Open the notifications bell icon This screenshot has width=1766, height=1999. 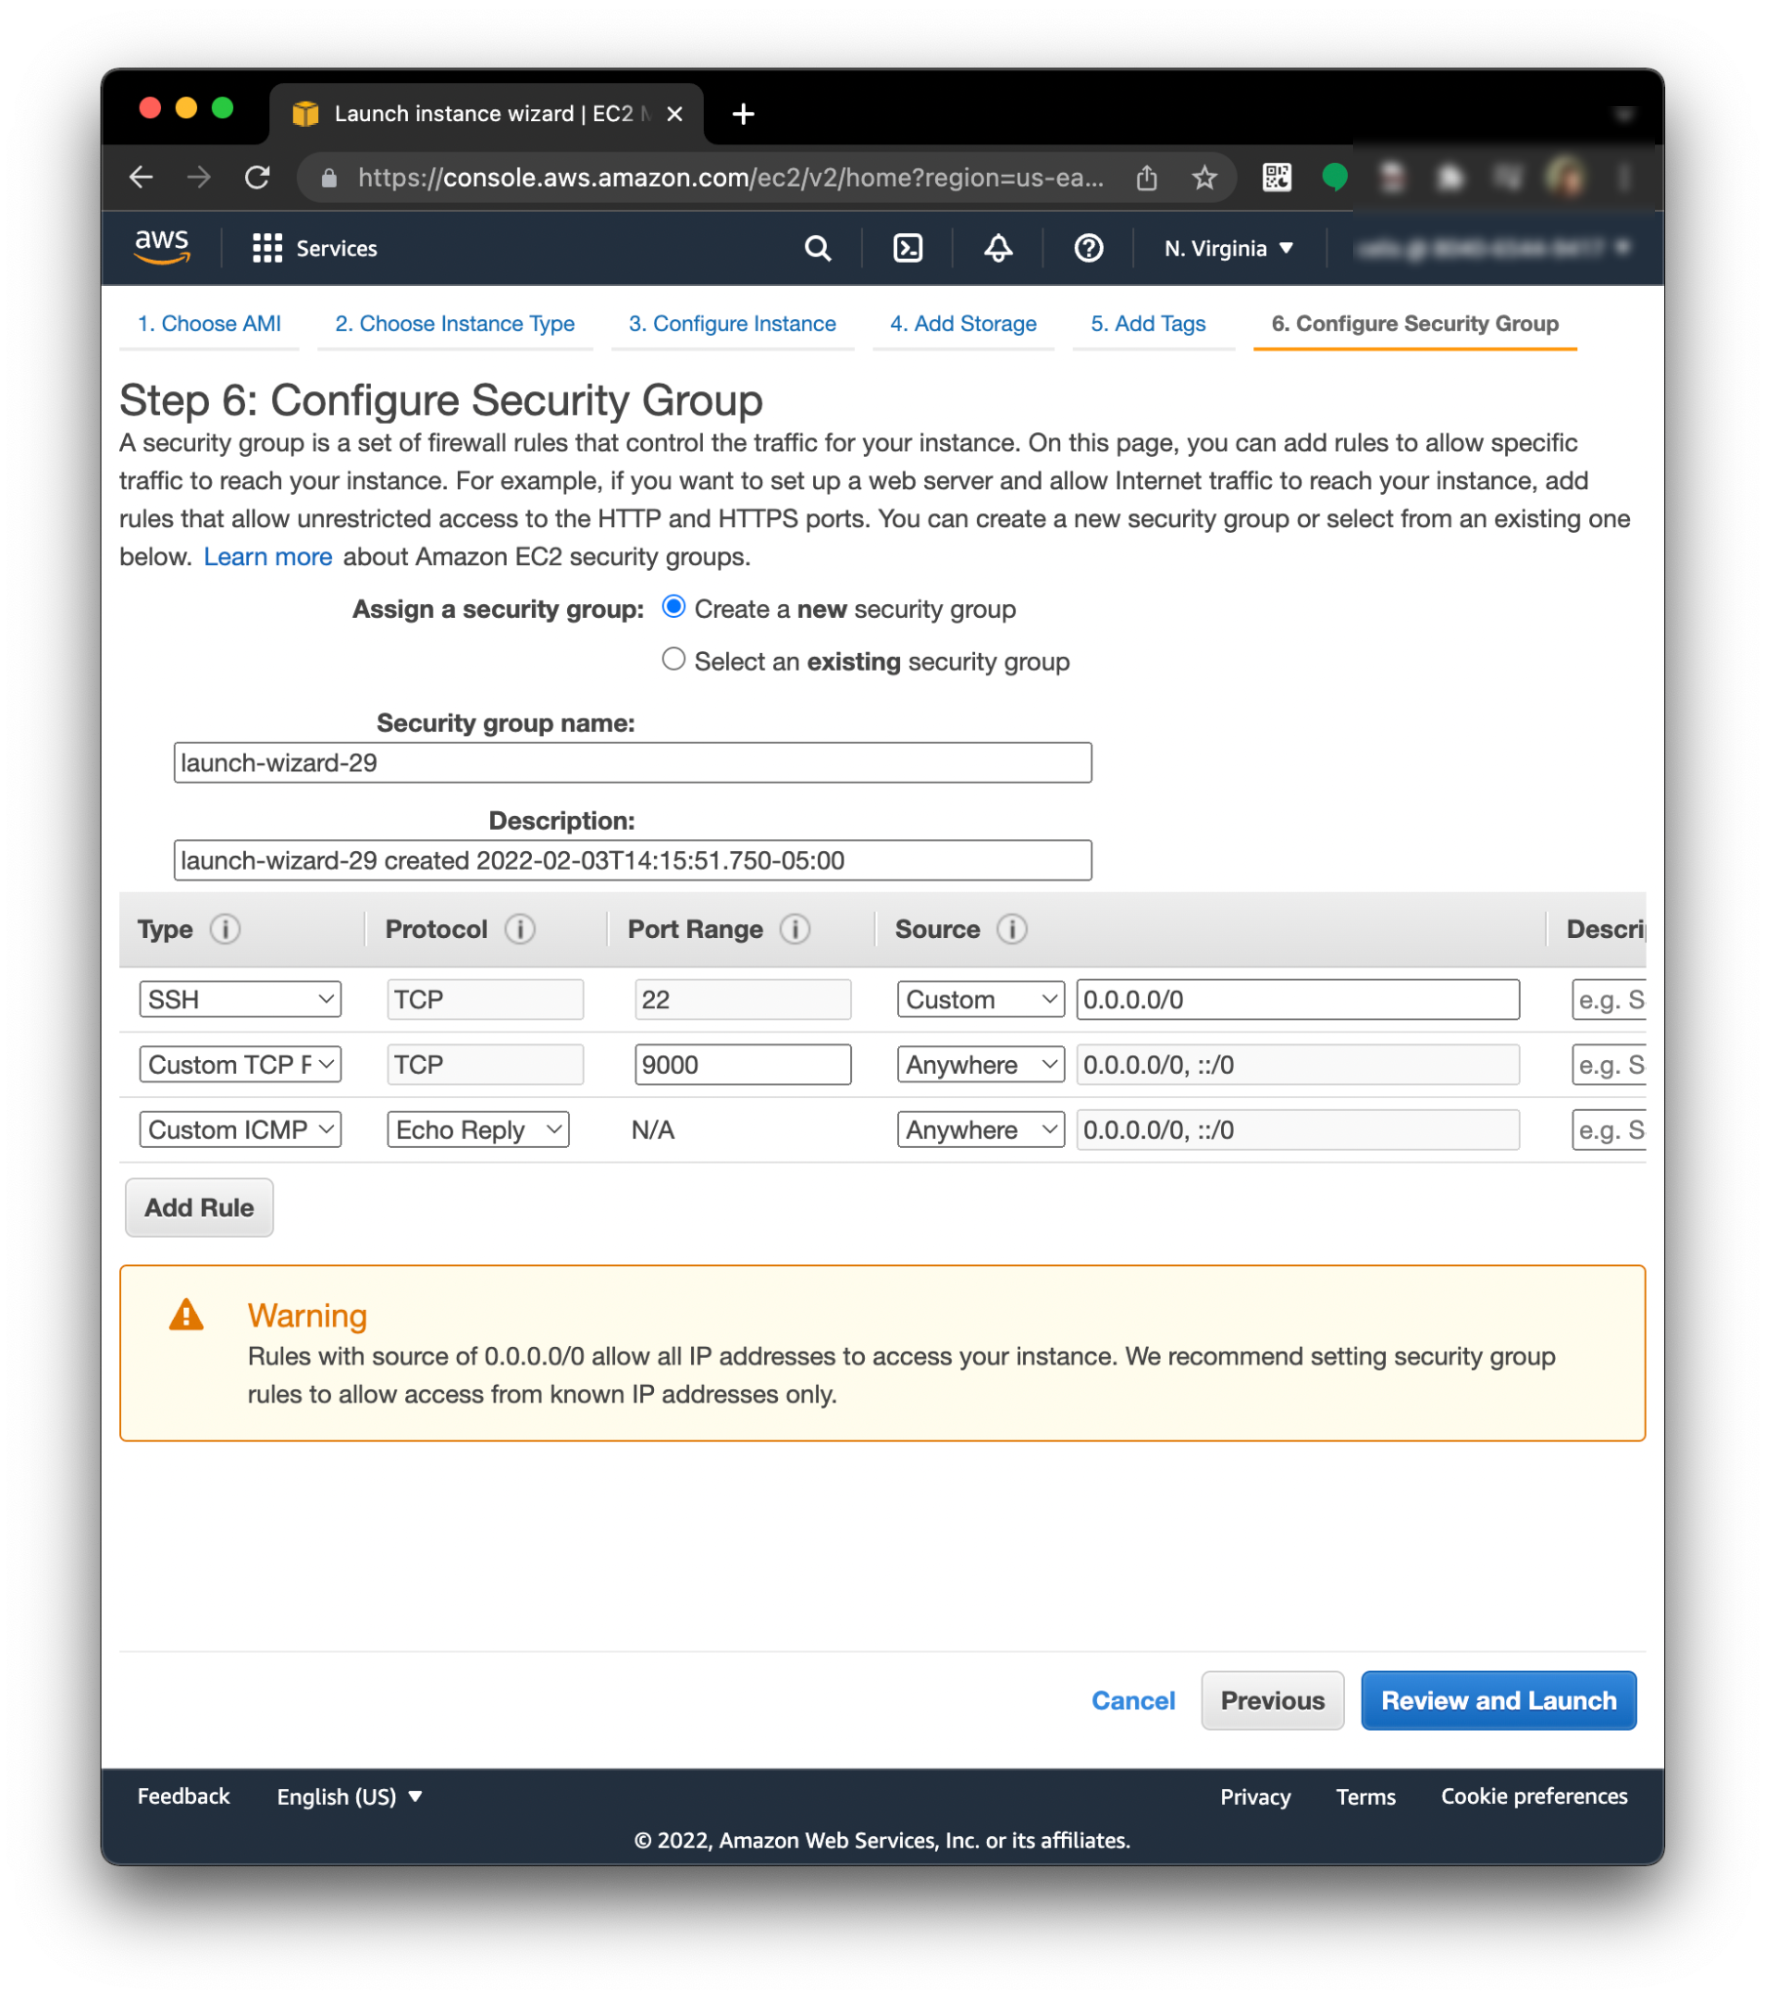pyautogui.click(x=997, y=248)
